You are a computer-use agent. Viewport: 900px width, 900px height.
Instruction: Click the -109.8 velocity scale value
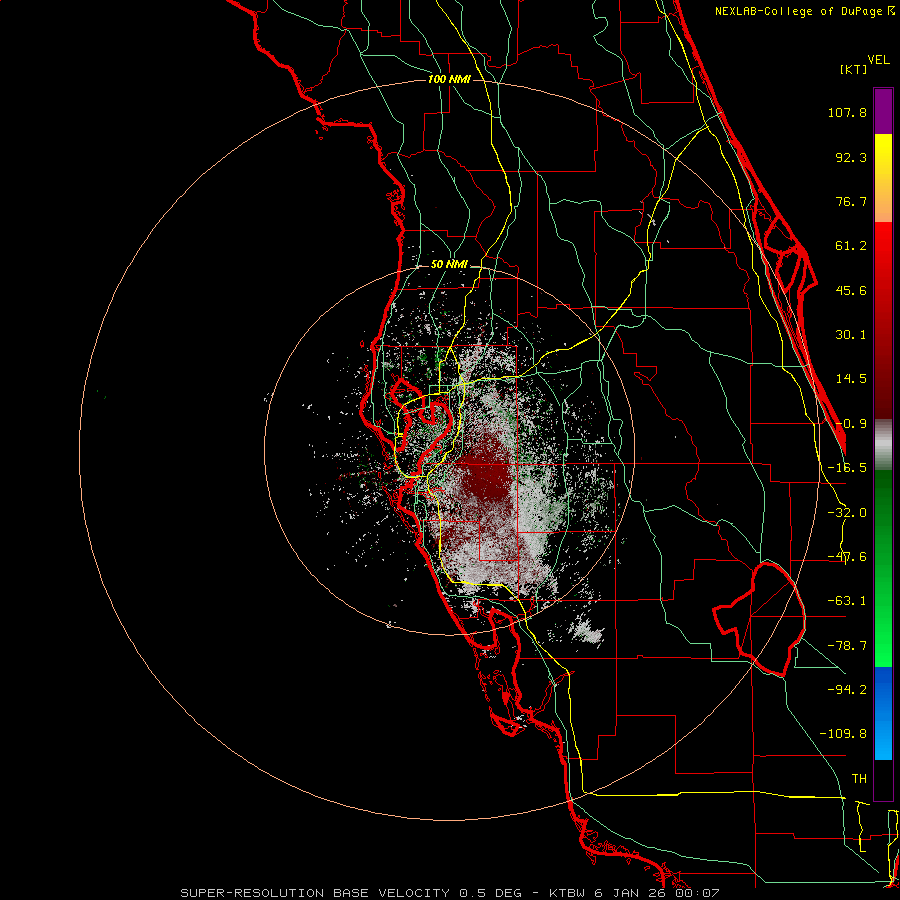pos(843,734)
